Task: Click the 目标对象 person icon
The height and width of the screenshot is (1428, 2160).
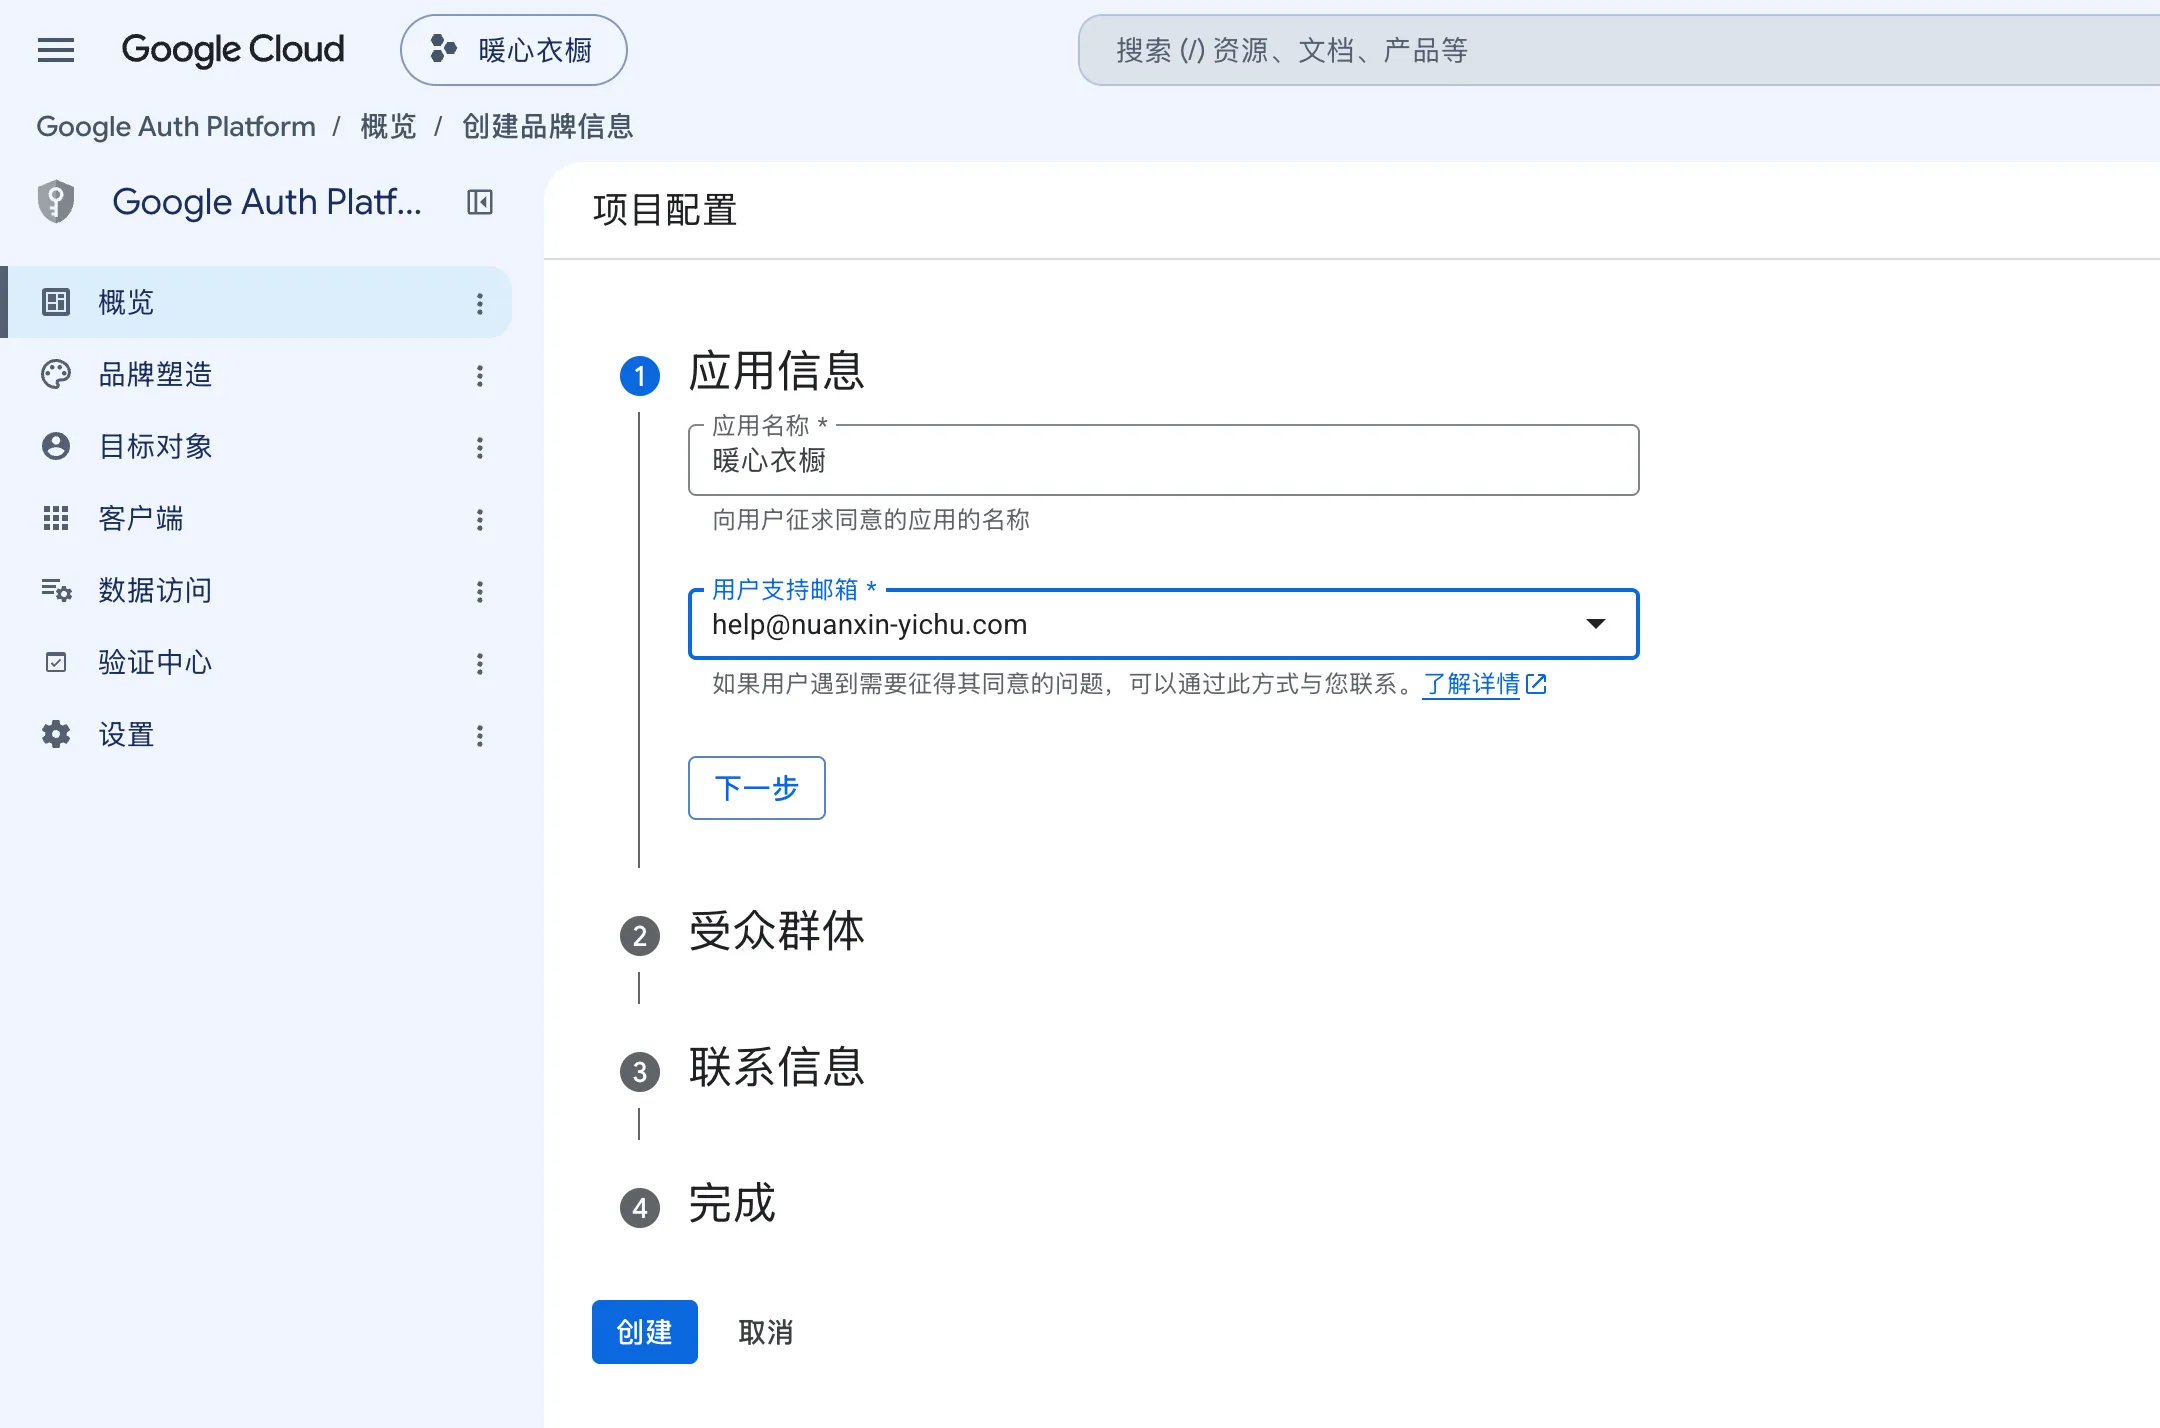Action: (56, 446)
